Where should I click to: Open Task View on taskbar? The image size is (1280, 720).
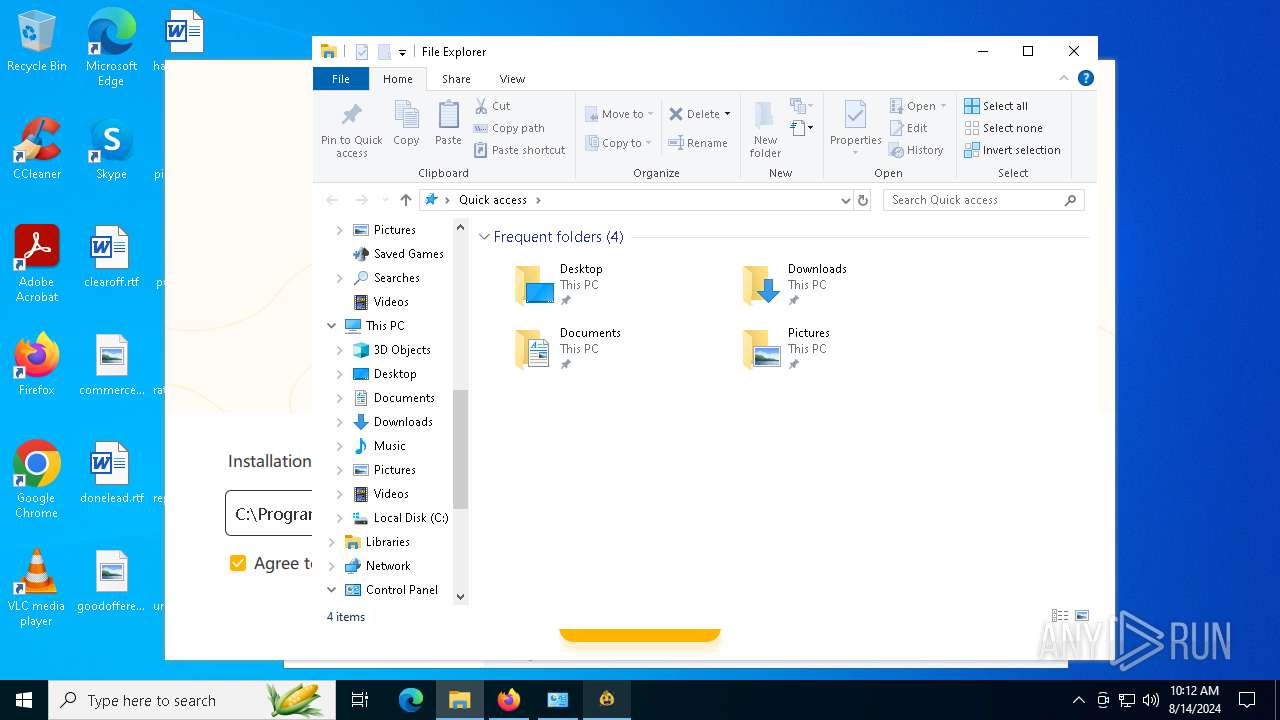click(x=360, y=700)
